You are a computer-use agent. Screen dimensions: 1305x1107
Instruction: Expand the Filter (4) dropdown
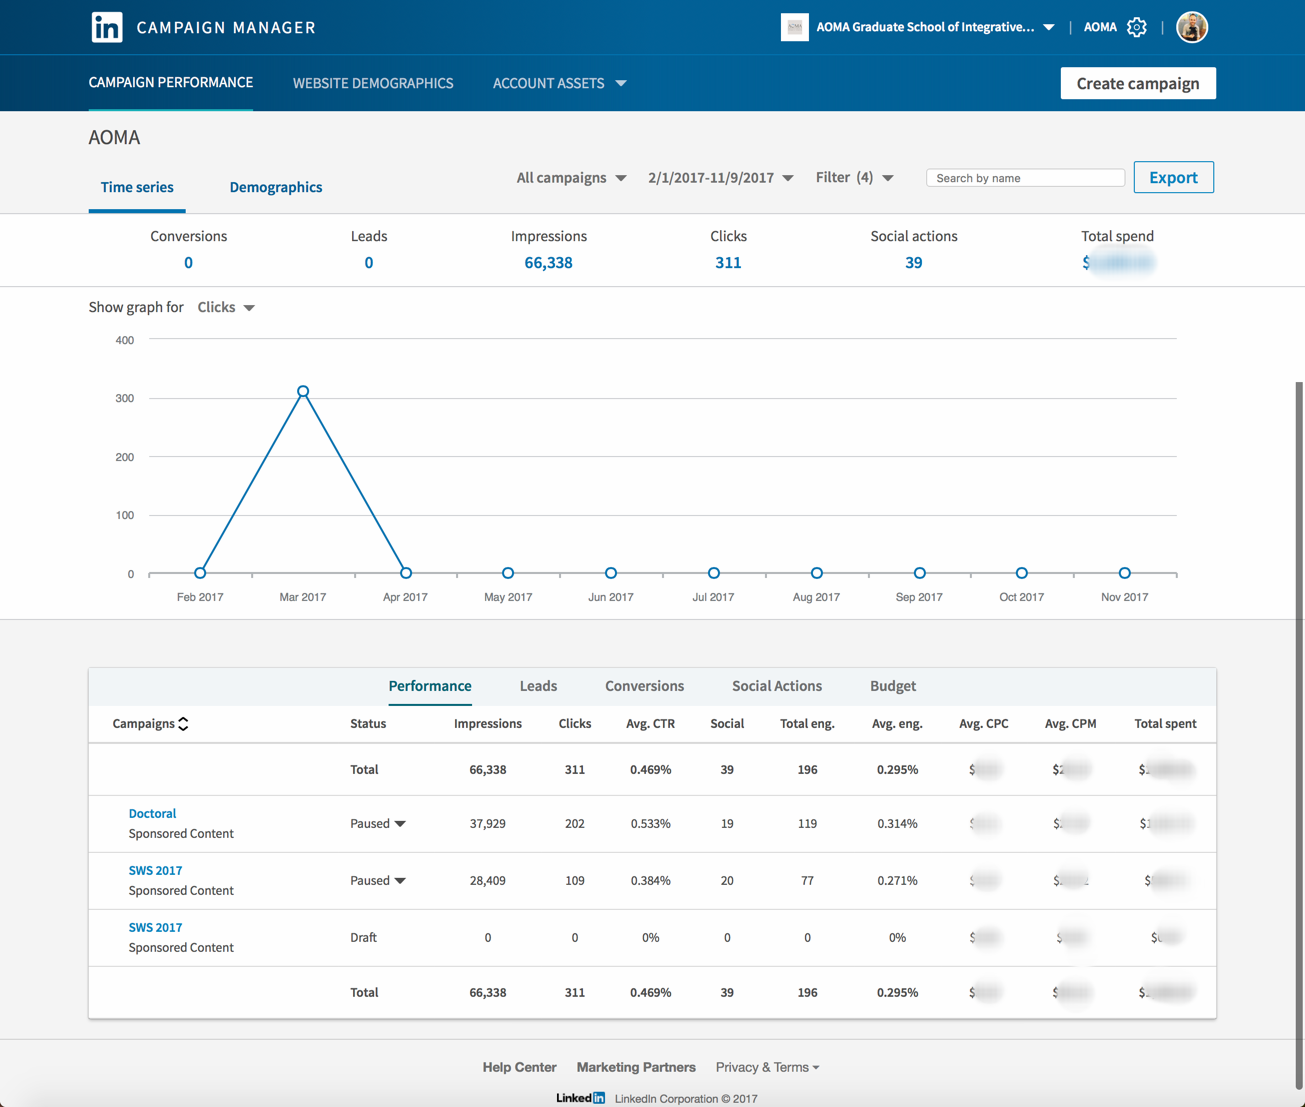(854, 178)
